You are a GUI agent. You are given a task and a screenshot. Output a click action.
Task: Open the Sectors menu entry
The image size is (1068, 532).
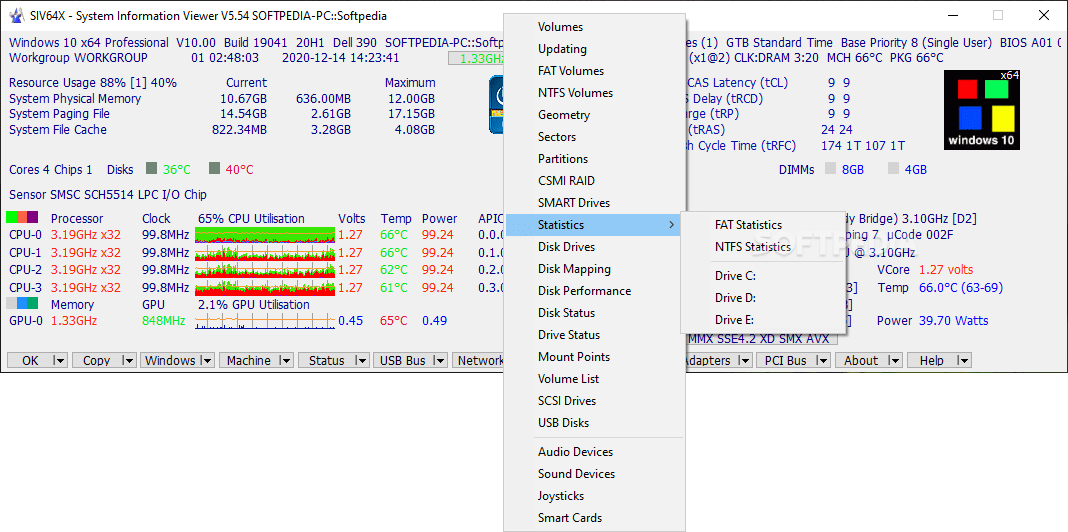pyautogui.click(x=593, y=137)
